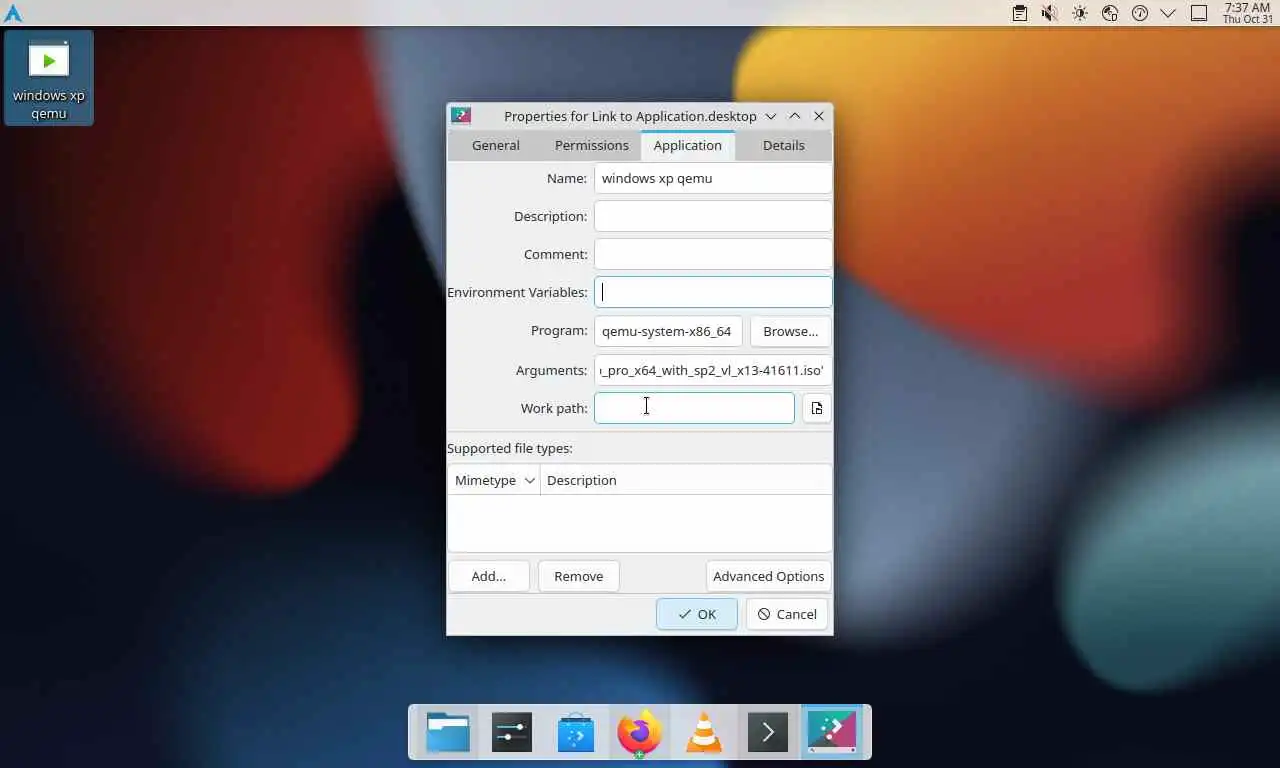1280x768 pixels.
Task: Open the Details tab
Action: pos(783,145)
